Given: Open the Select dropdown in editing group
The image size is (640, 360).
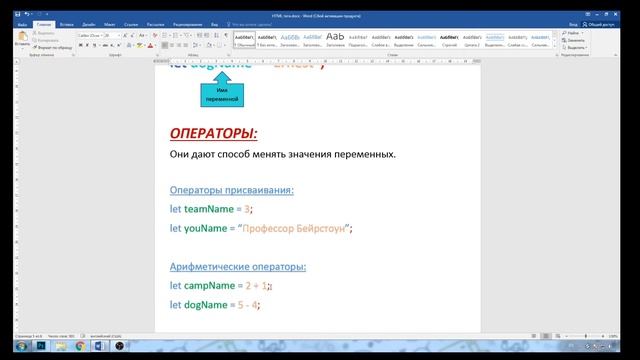Looking at the screenshot, I should click(x=574, y=47).
